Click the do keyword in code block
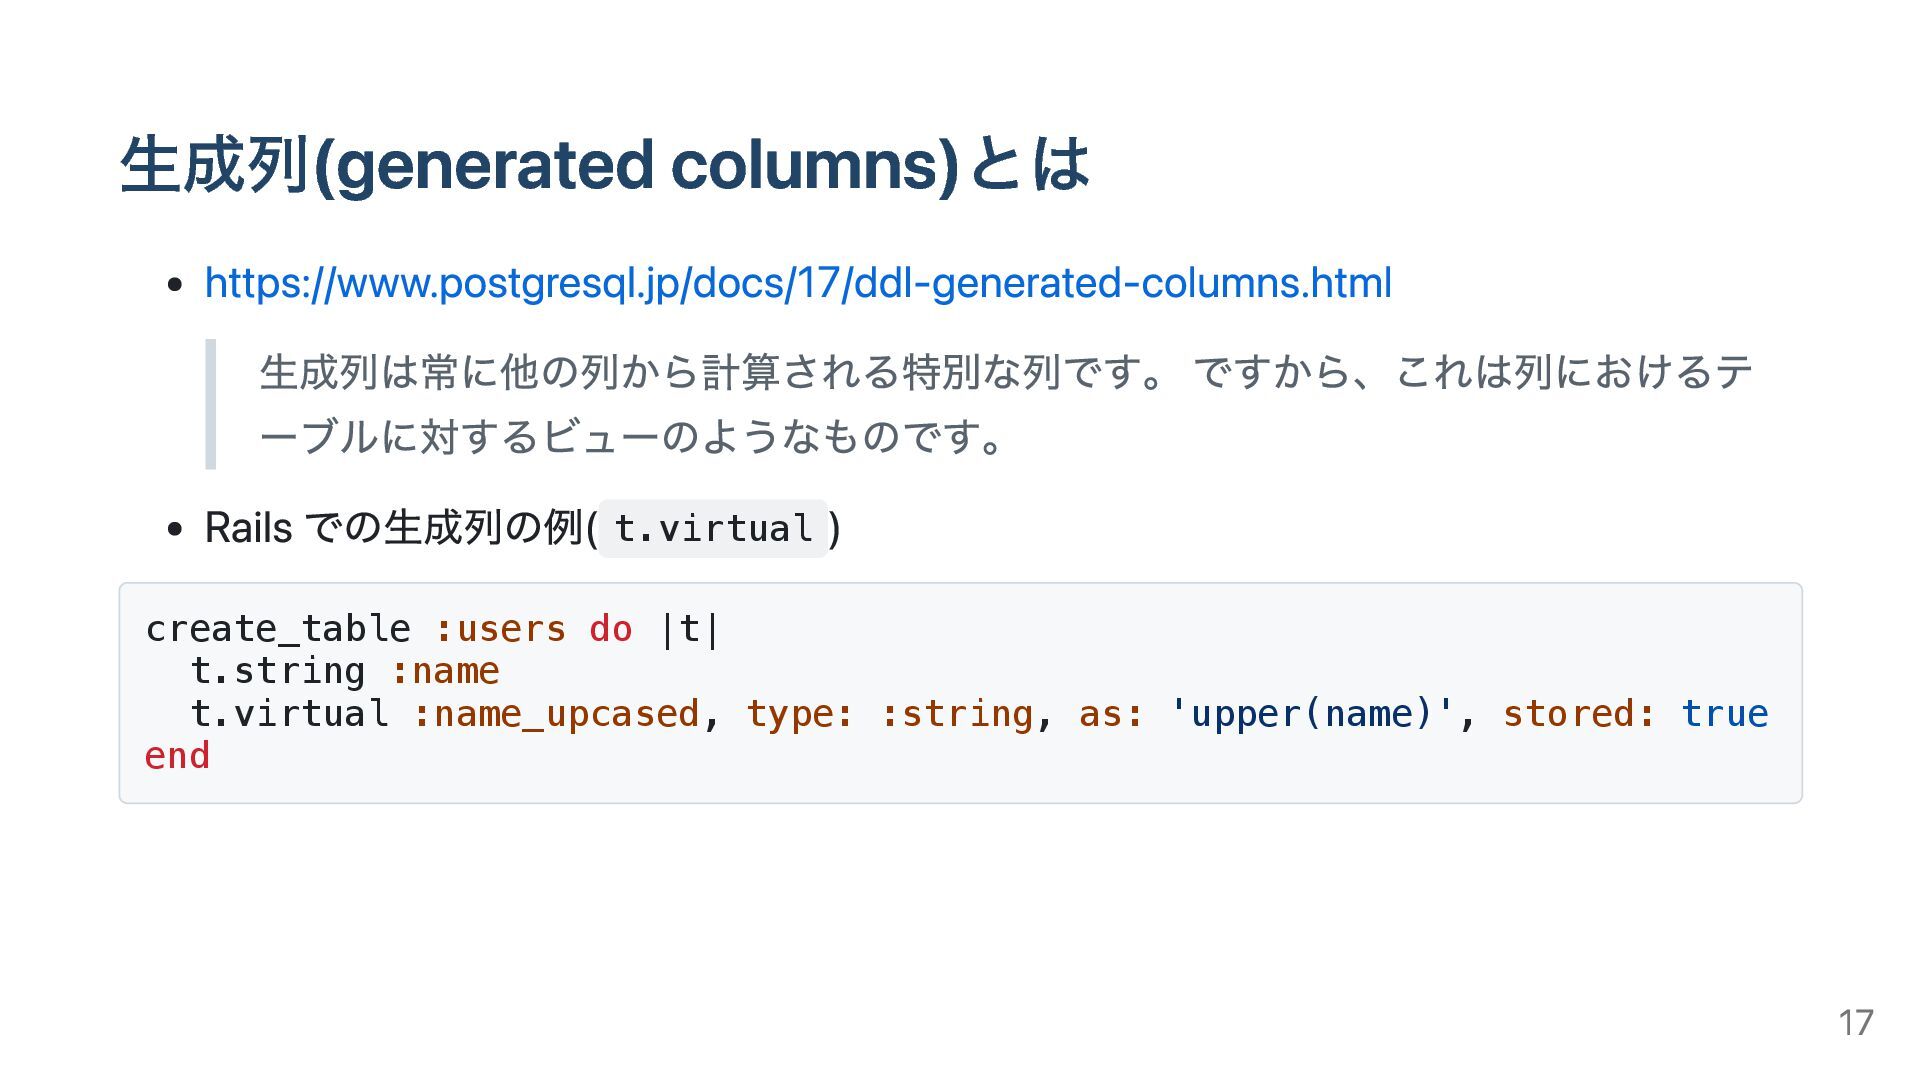The image size is (1920, 1080). (x=610, y=629)
